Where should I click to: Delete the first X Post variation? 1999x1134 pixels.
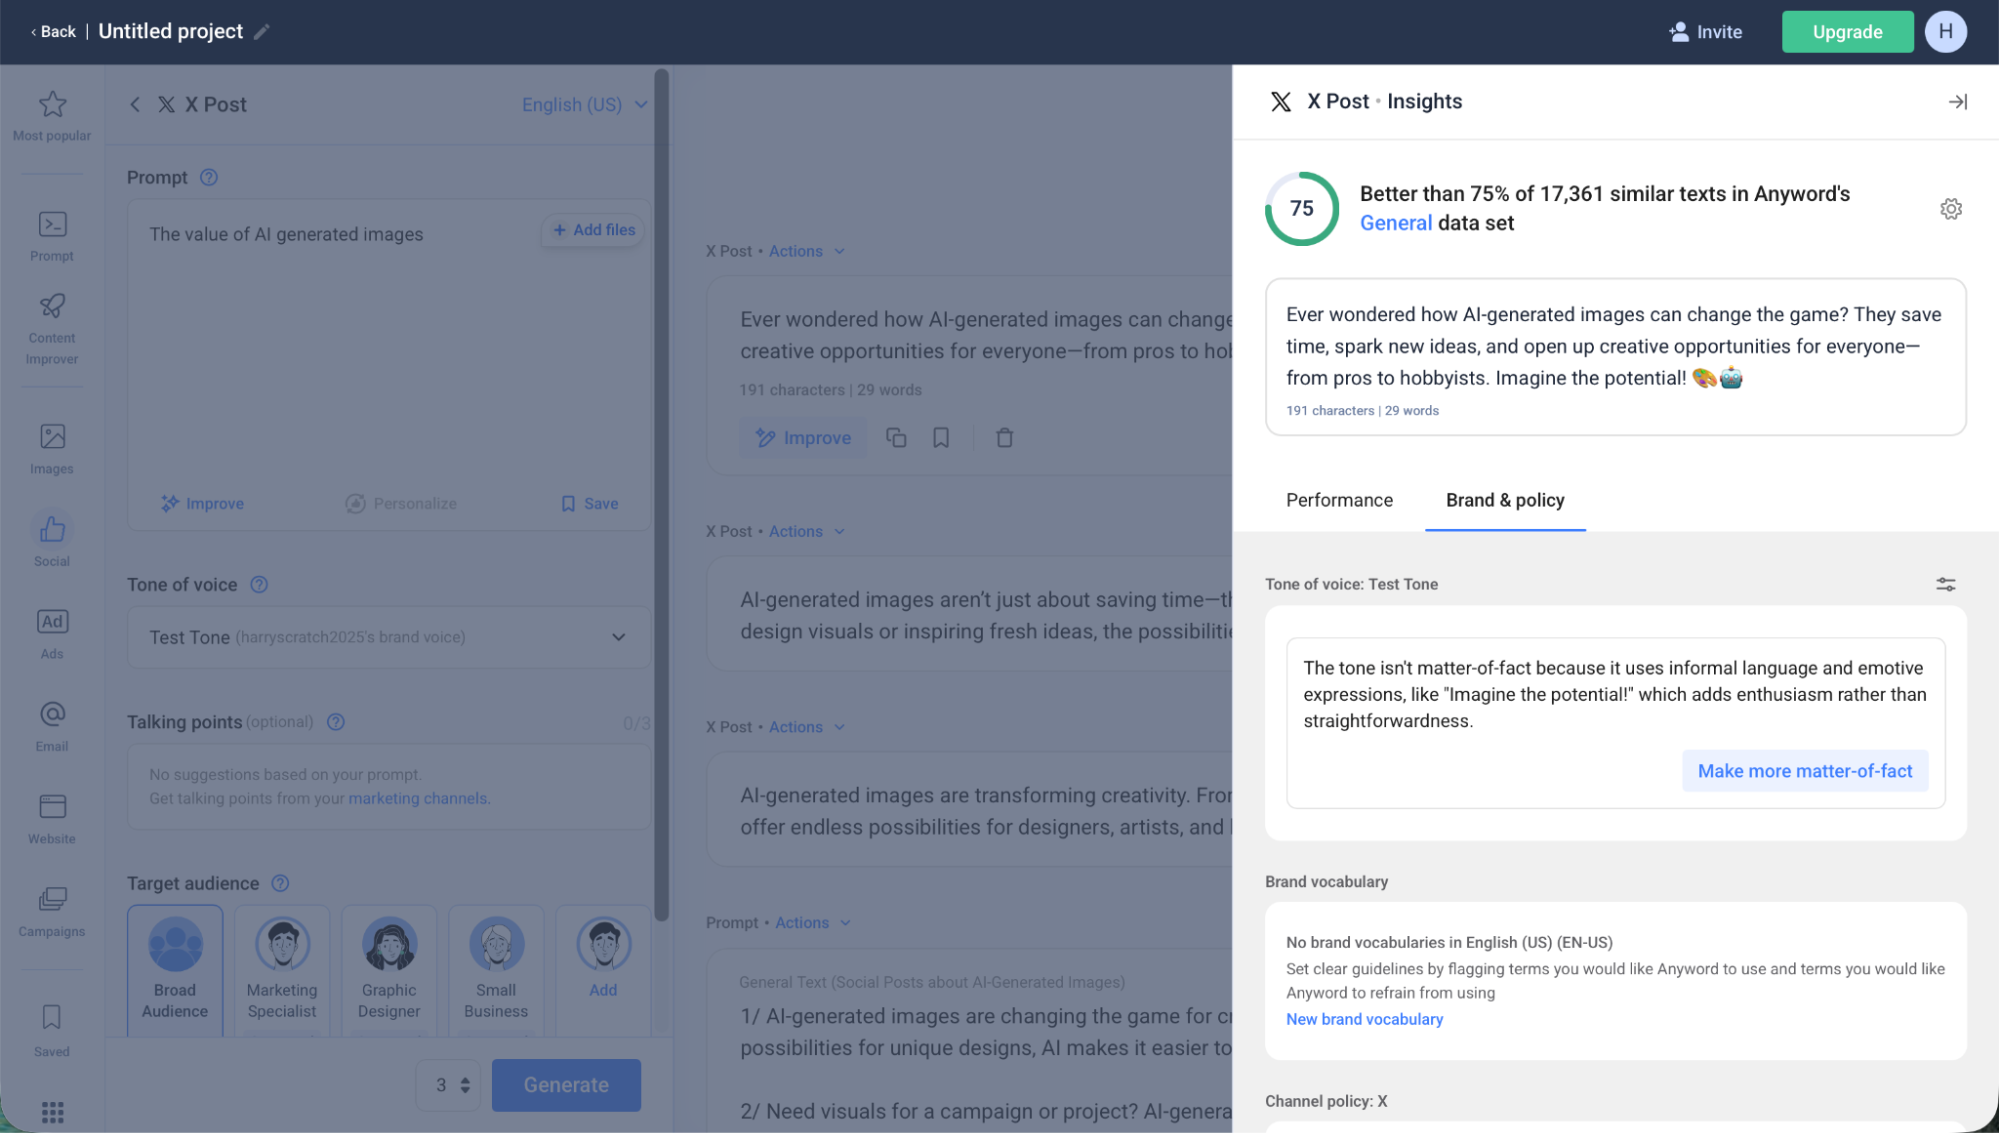[1004, 437]
